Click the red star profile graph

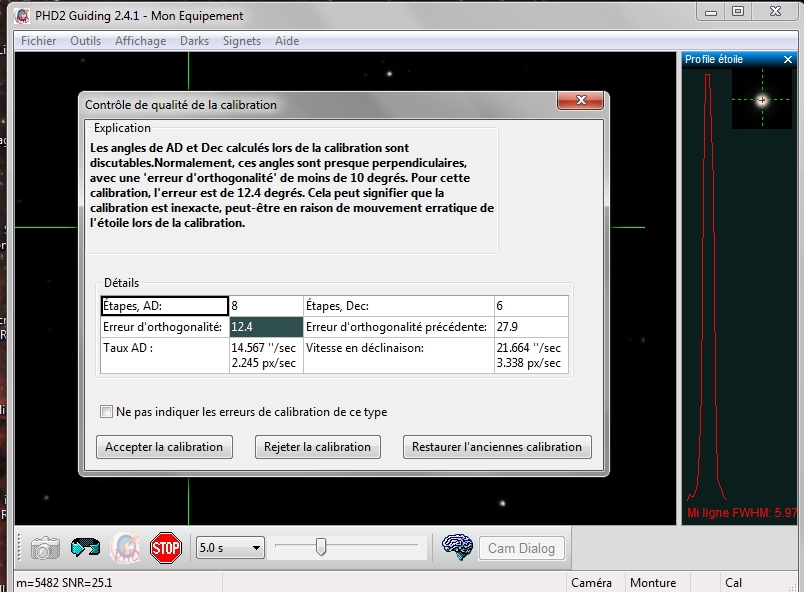[708, 287]
